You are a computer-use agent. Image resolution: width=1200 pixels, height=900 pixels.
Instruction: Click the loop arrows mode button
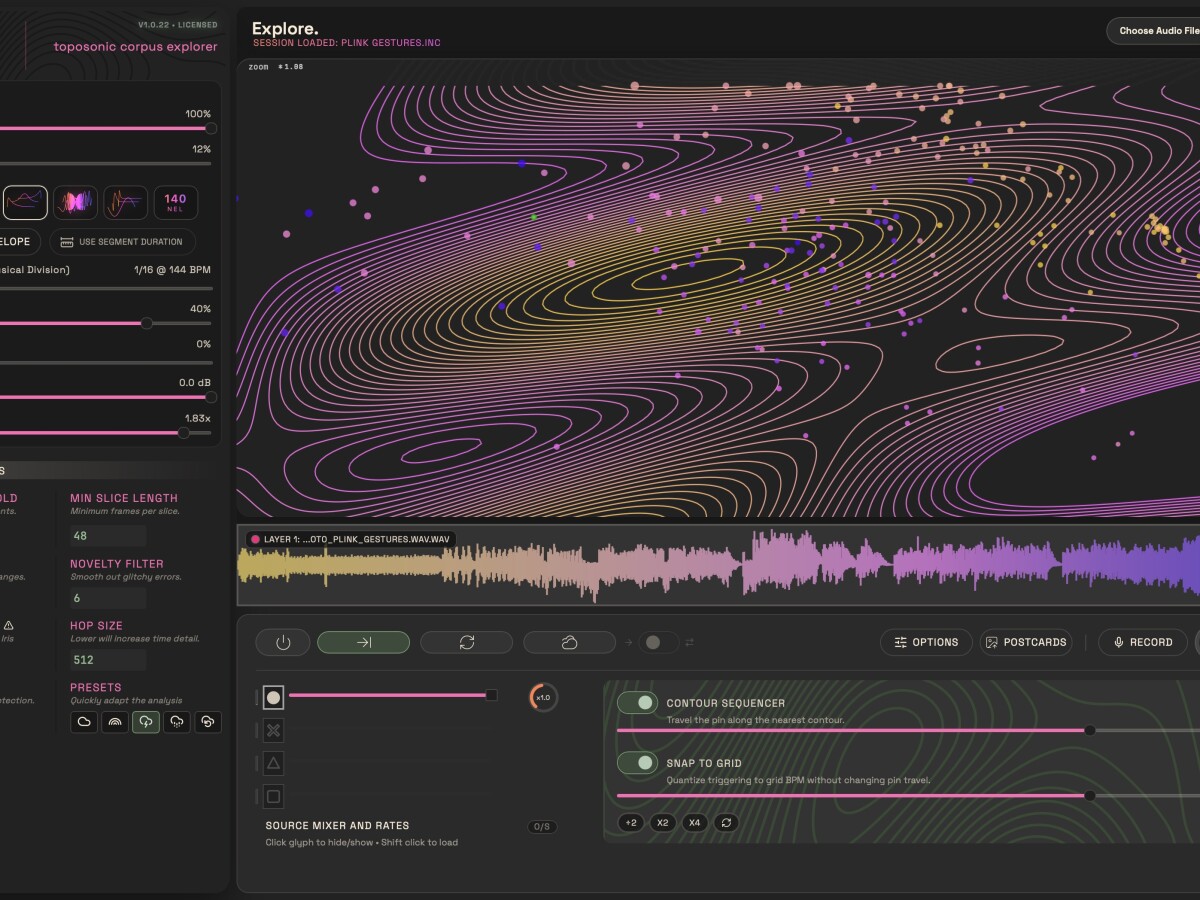point(466,642)
